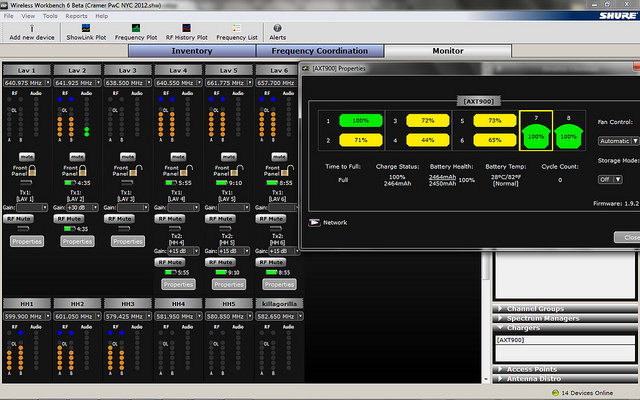Open the killagorilla frequency dropdown 582.650 MHz
Viewport: 640px width, 400px height.
[280, 316]
